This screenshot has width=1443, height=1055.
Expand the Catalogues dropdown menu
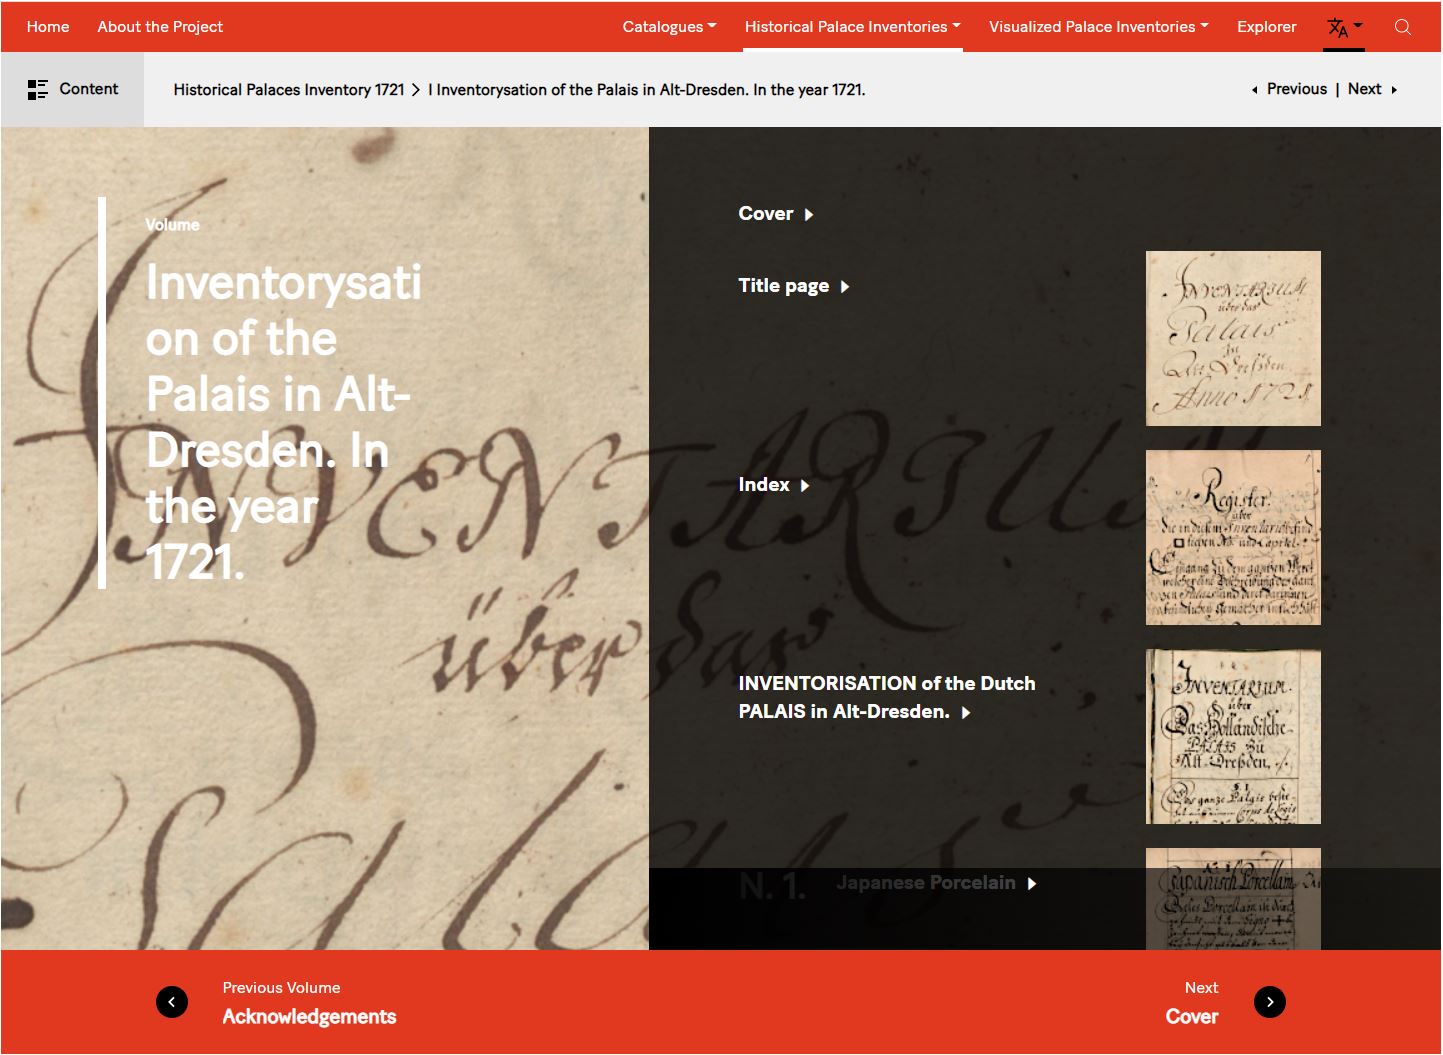pos(669,27)
